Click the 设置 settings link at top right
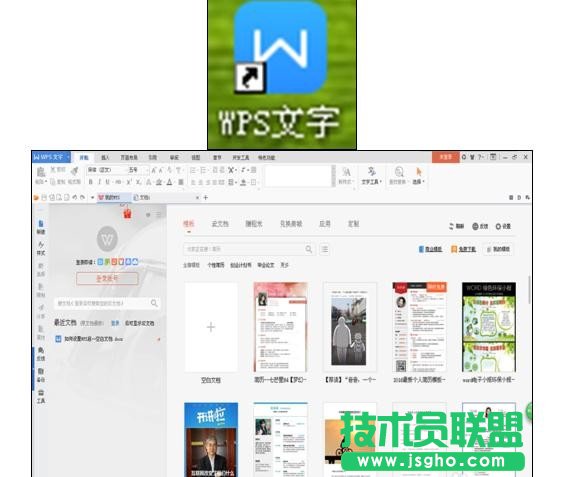Viewport: 568px width, 477px height. (503, 226)
